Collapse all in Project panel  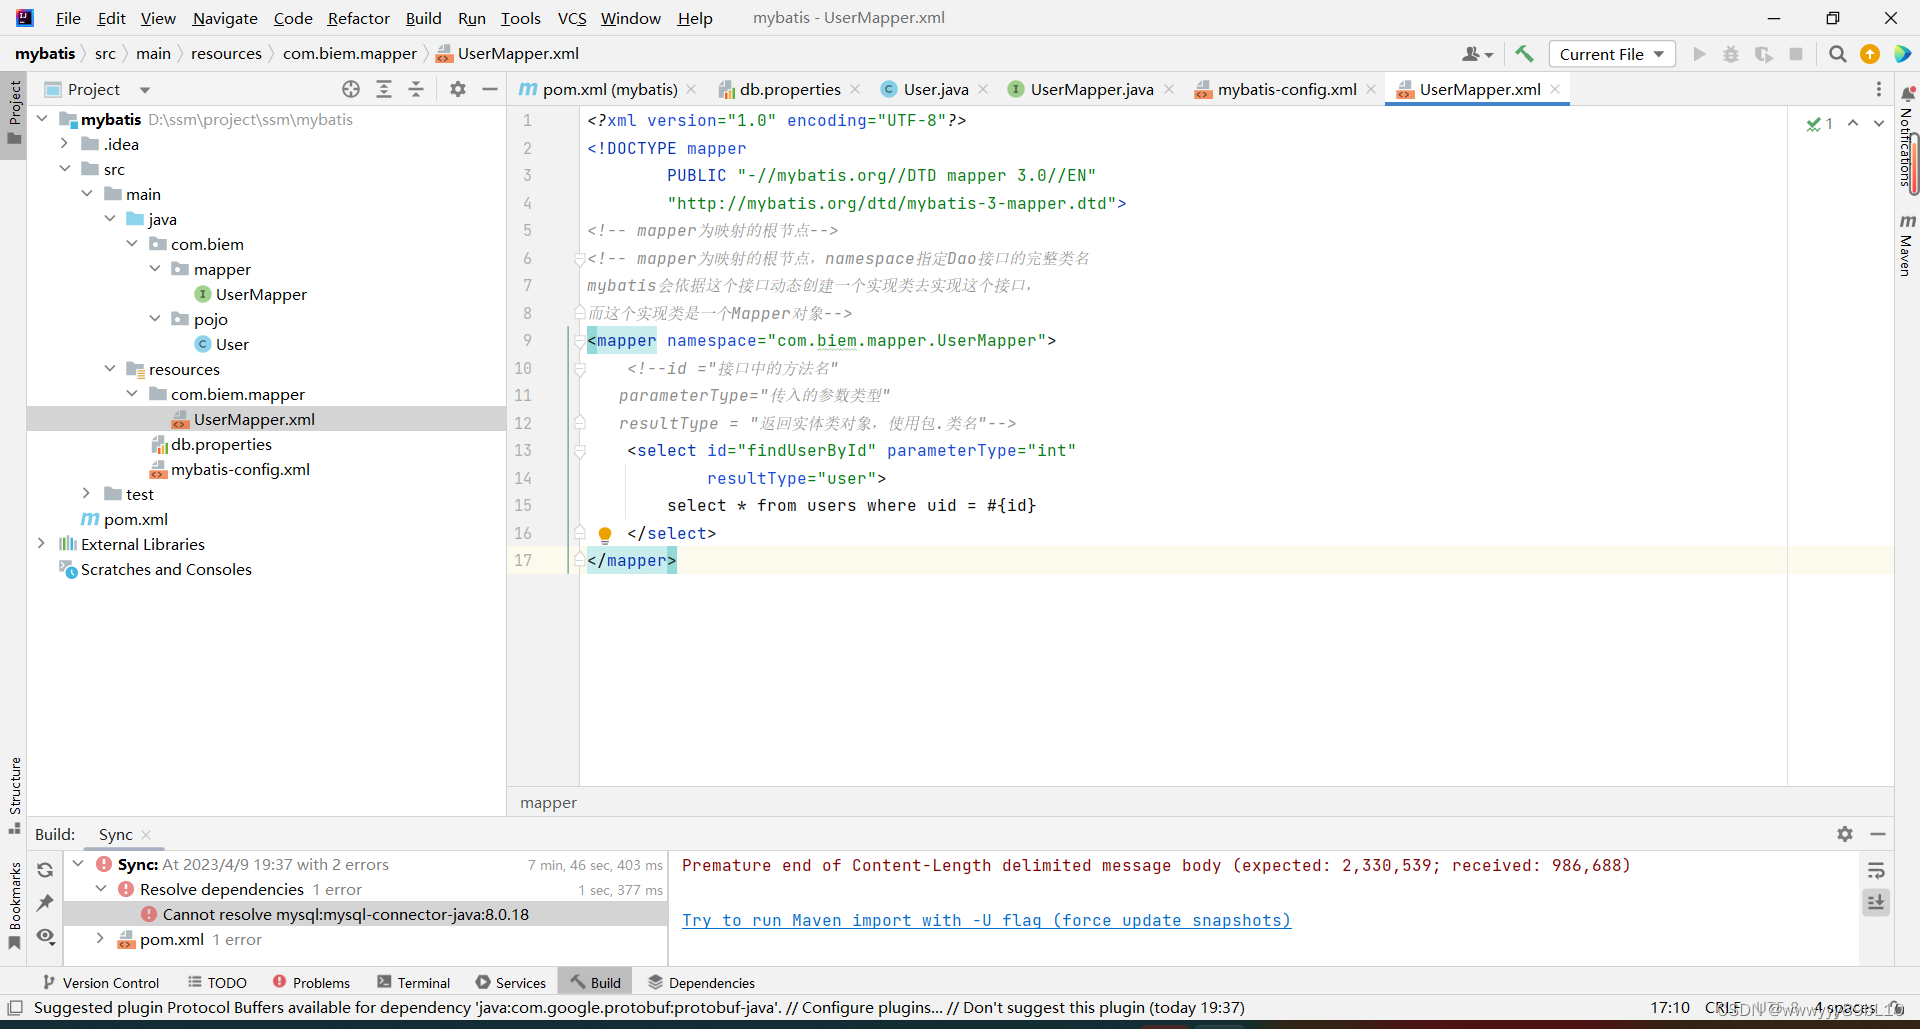(416, 89)
